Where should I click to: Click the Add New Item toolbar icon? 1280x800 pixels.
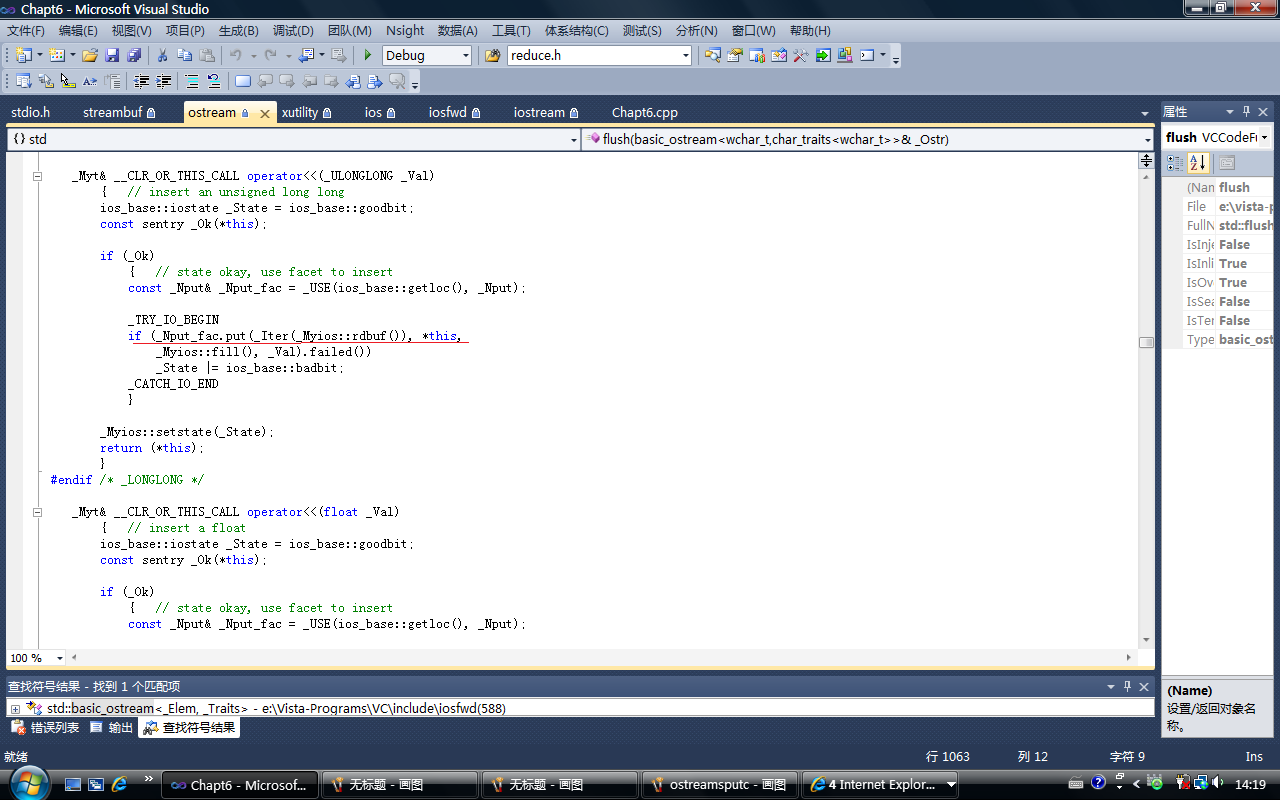point(57,55)
